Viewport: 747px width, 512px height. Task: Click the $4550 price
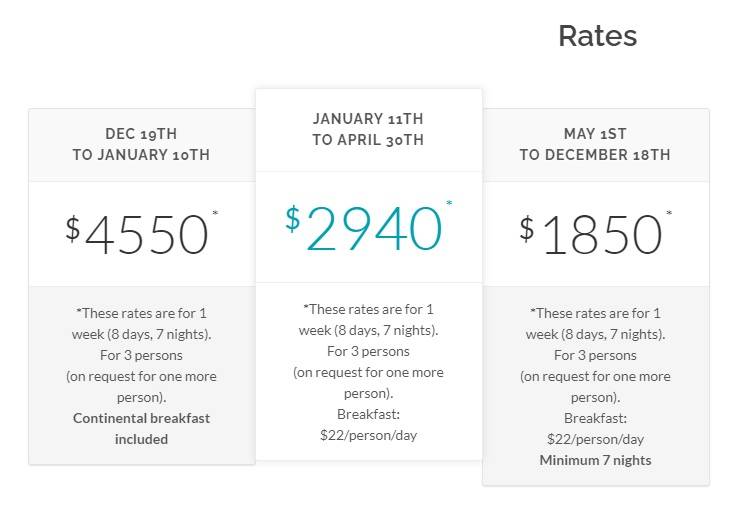(141, 233)
